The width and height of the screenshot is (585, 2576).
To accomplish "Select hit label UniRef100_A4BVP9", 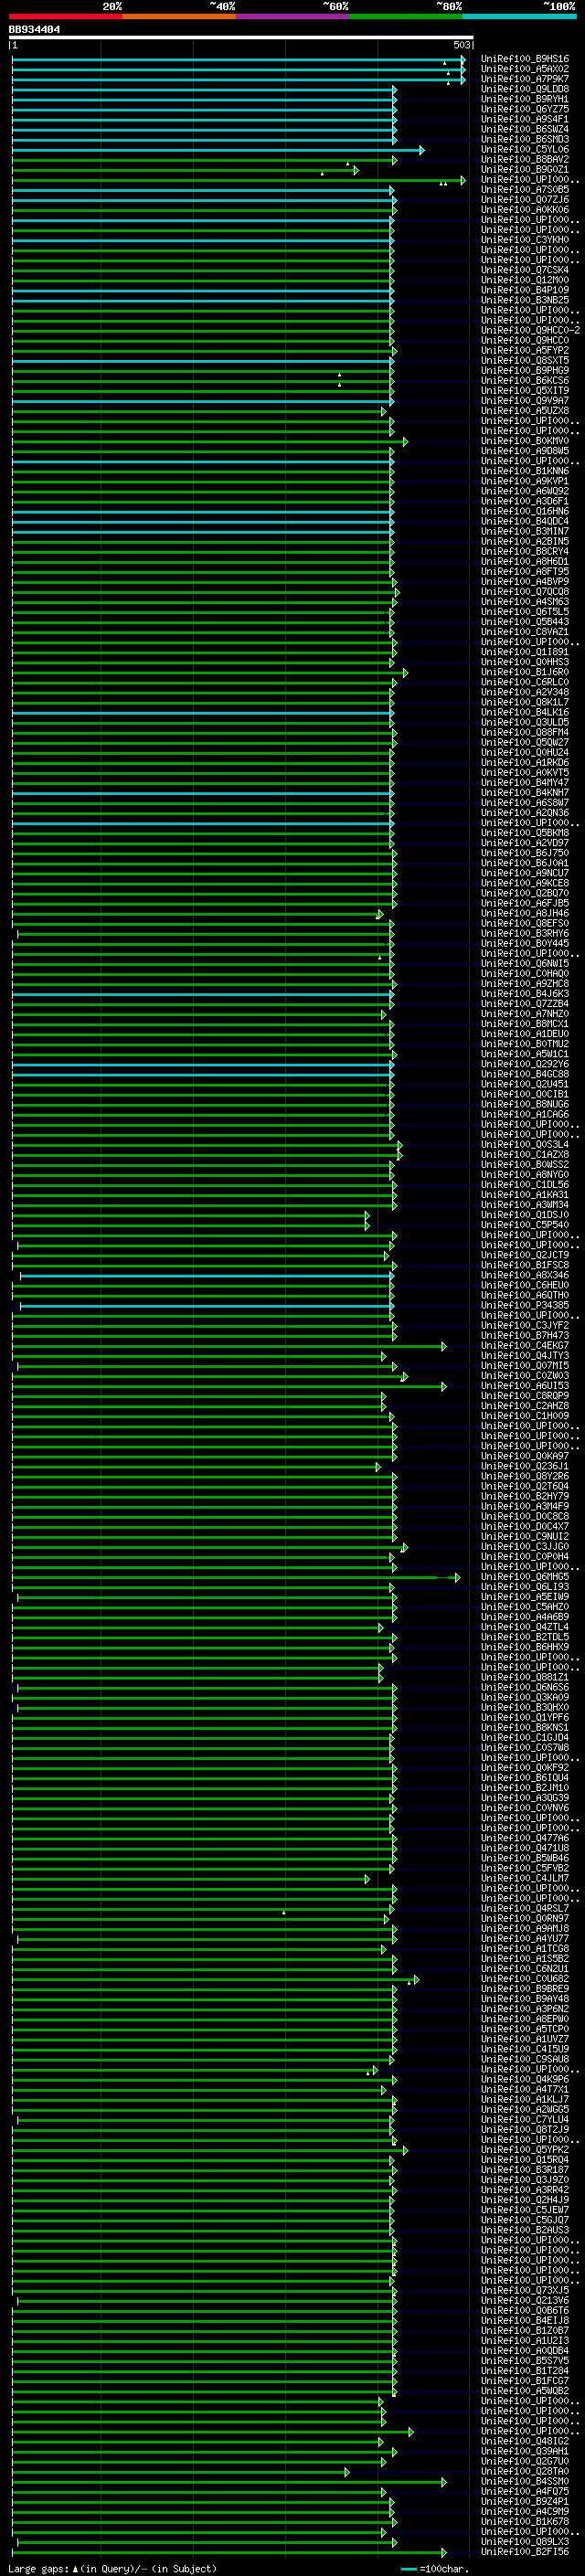I will click(x=525, y=582).
